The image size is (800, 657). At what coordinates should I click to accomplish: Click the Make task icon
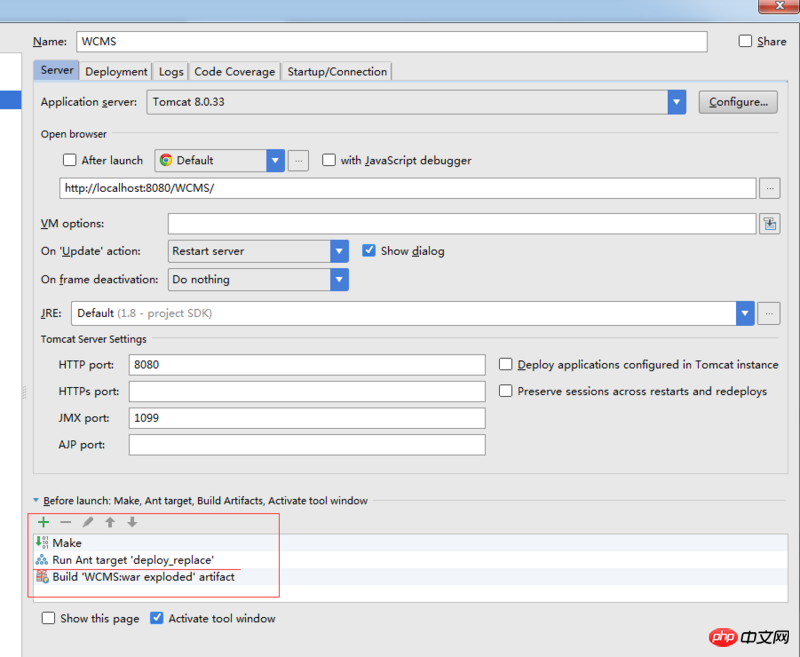[x=42, y=542]
